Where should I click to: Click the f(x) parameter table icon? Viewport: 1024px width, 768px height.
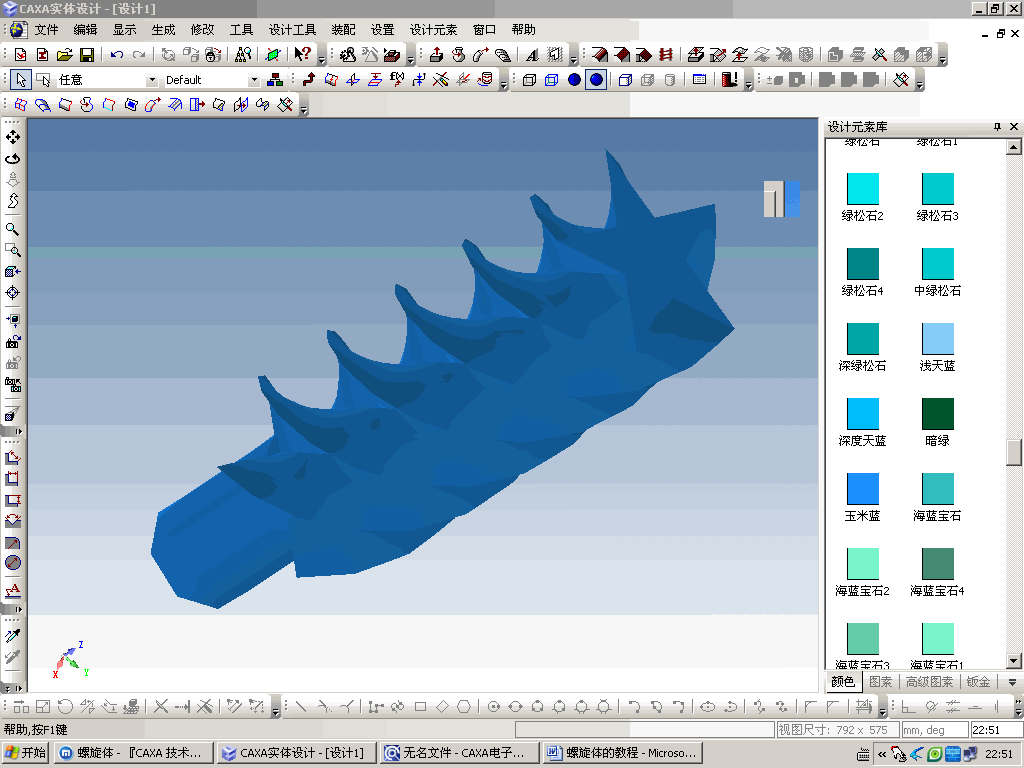(x=396, y=80)
